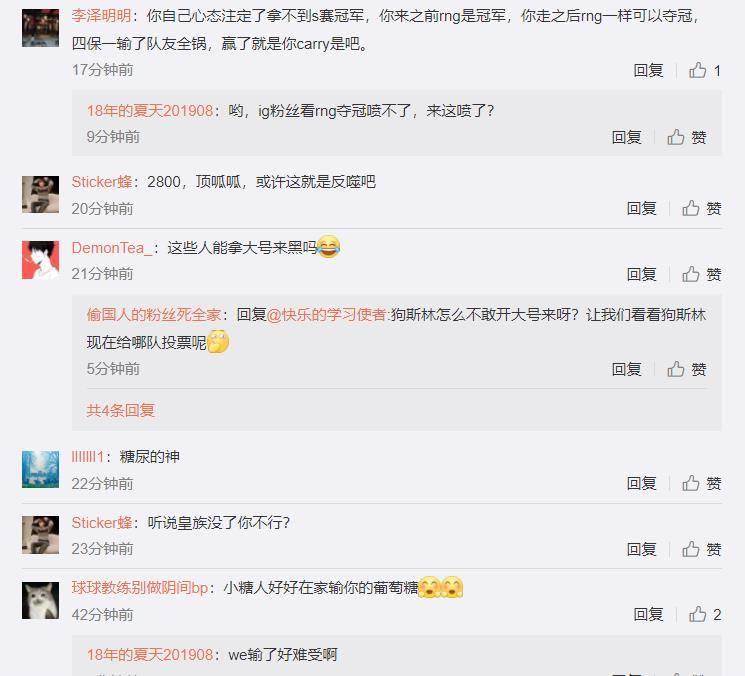
Task: Open IIIIIII1's blue avatar thumbnail
Action: point(40,469)
